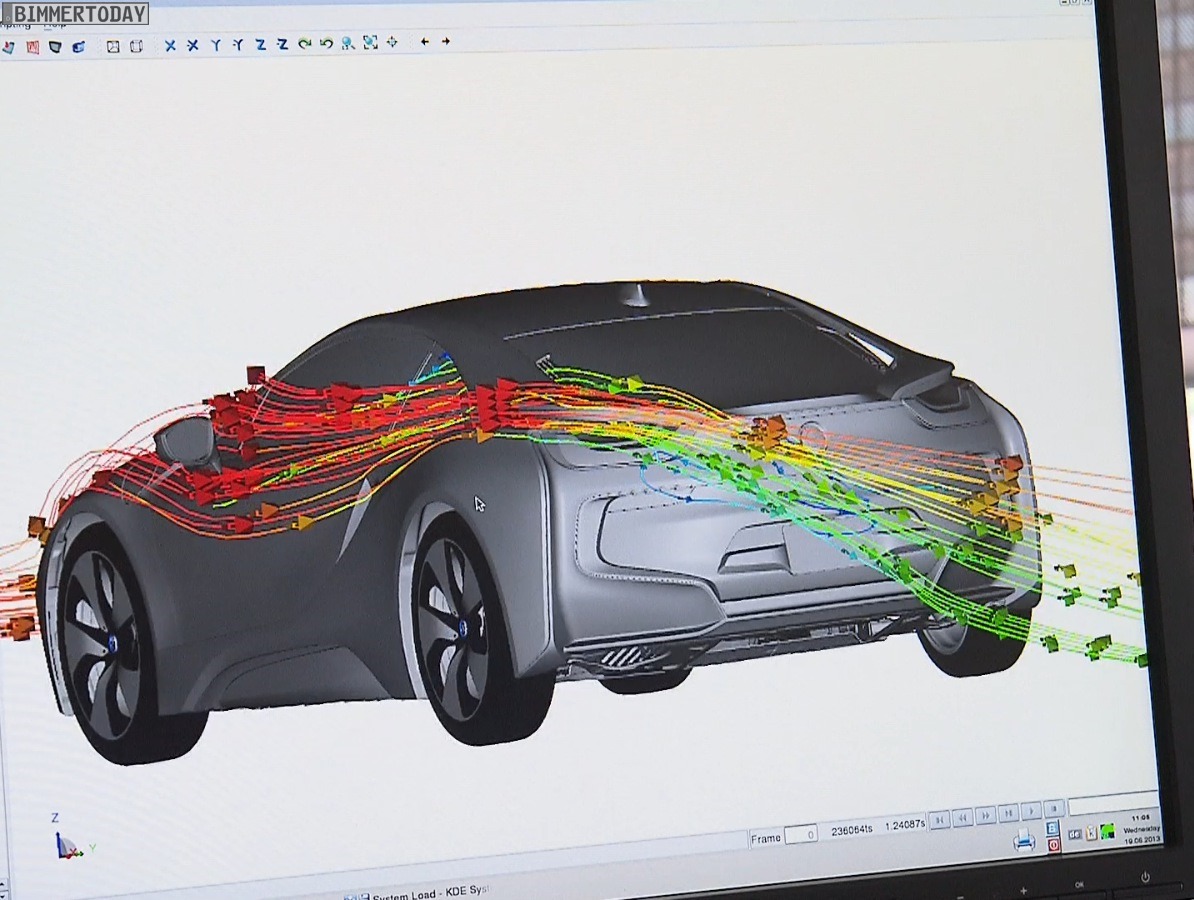
Task: Click the previous view left arrow
Action: click(x=425, y=42)
